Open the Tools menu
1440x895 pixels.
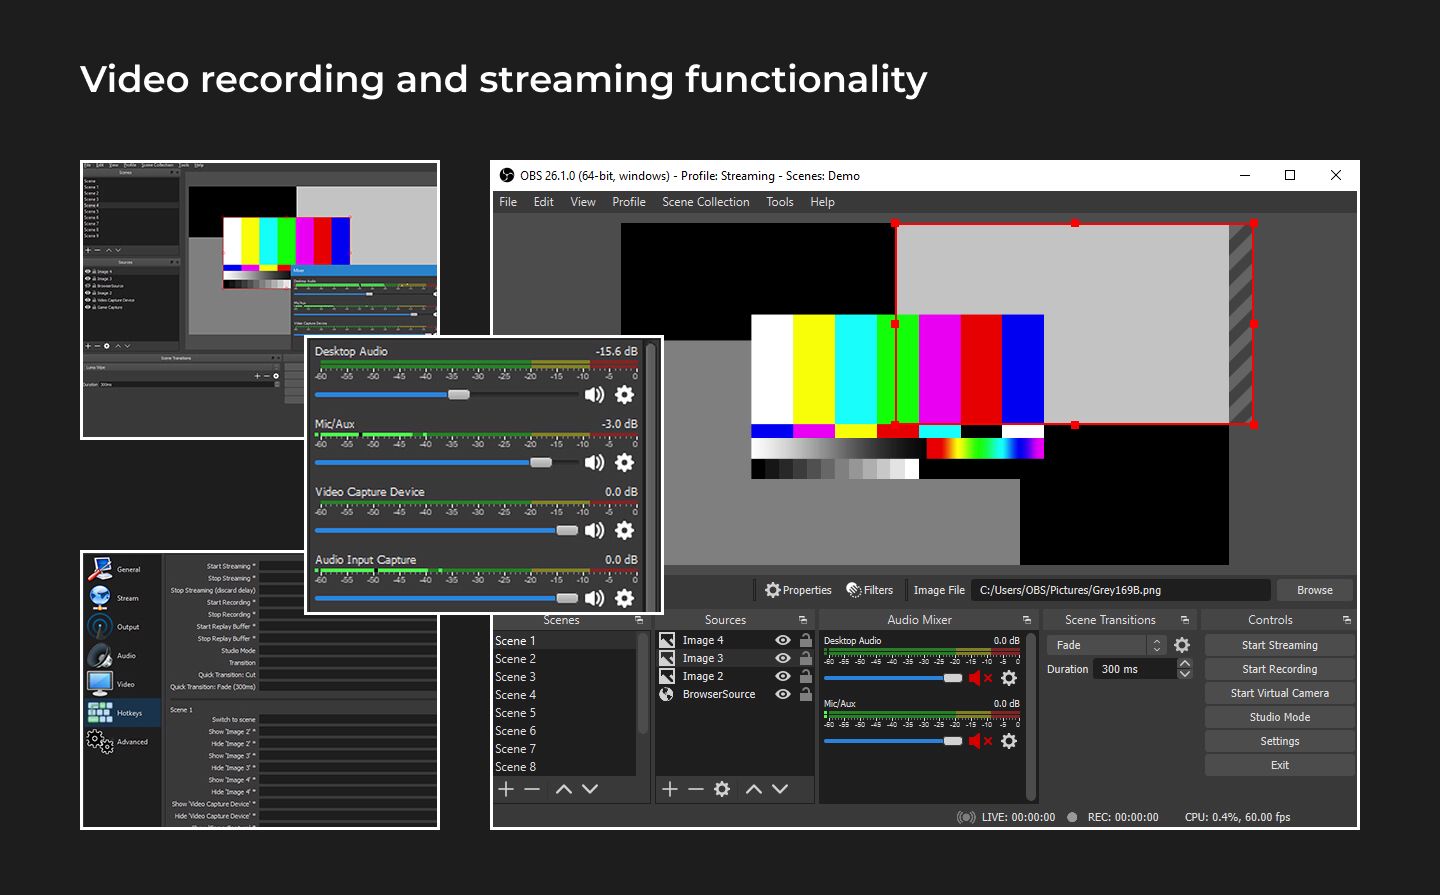click(780, 202)
